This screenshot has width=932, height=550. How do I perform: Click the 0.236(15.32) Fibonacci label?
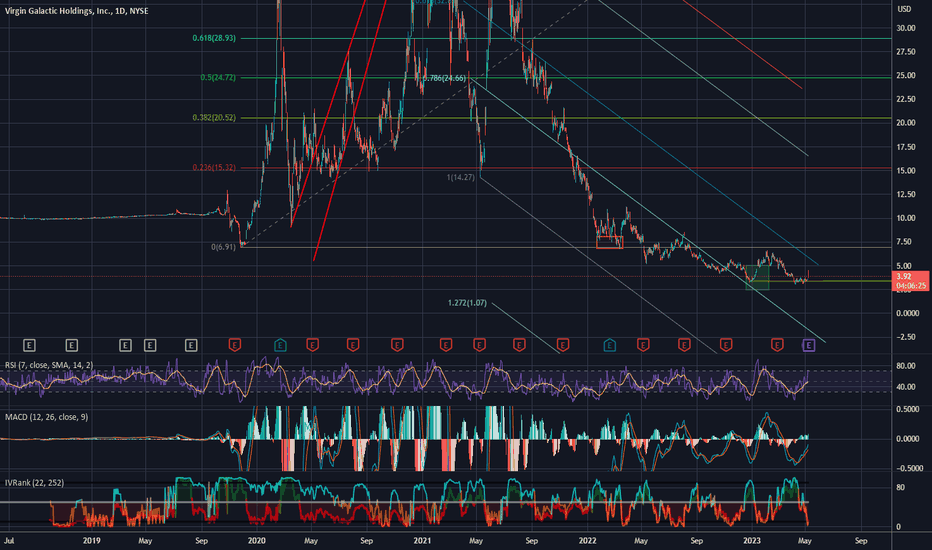[x=214, y=168]
